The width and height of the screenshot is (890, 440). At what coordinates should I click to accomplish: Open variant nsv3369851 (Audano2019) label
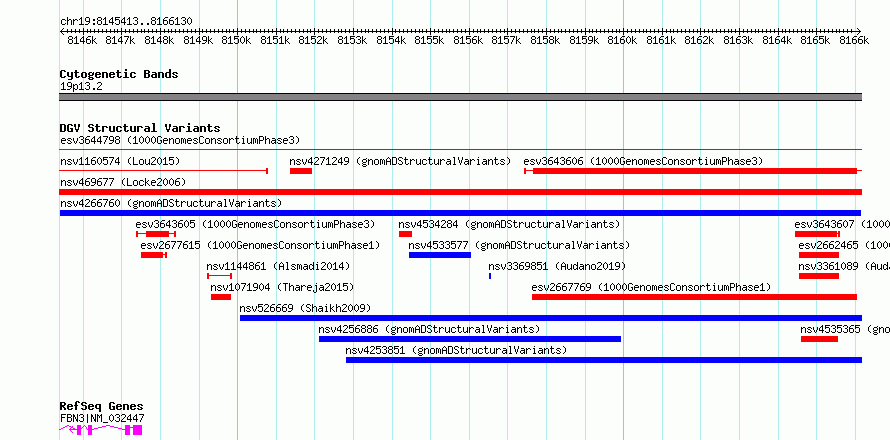click(557, 266)
